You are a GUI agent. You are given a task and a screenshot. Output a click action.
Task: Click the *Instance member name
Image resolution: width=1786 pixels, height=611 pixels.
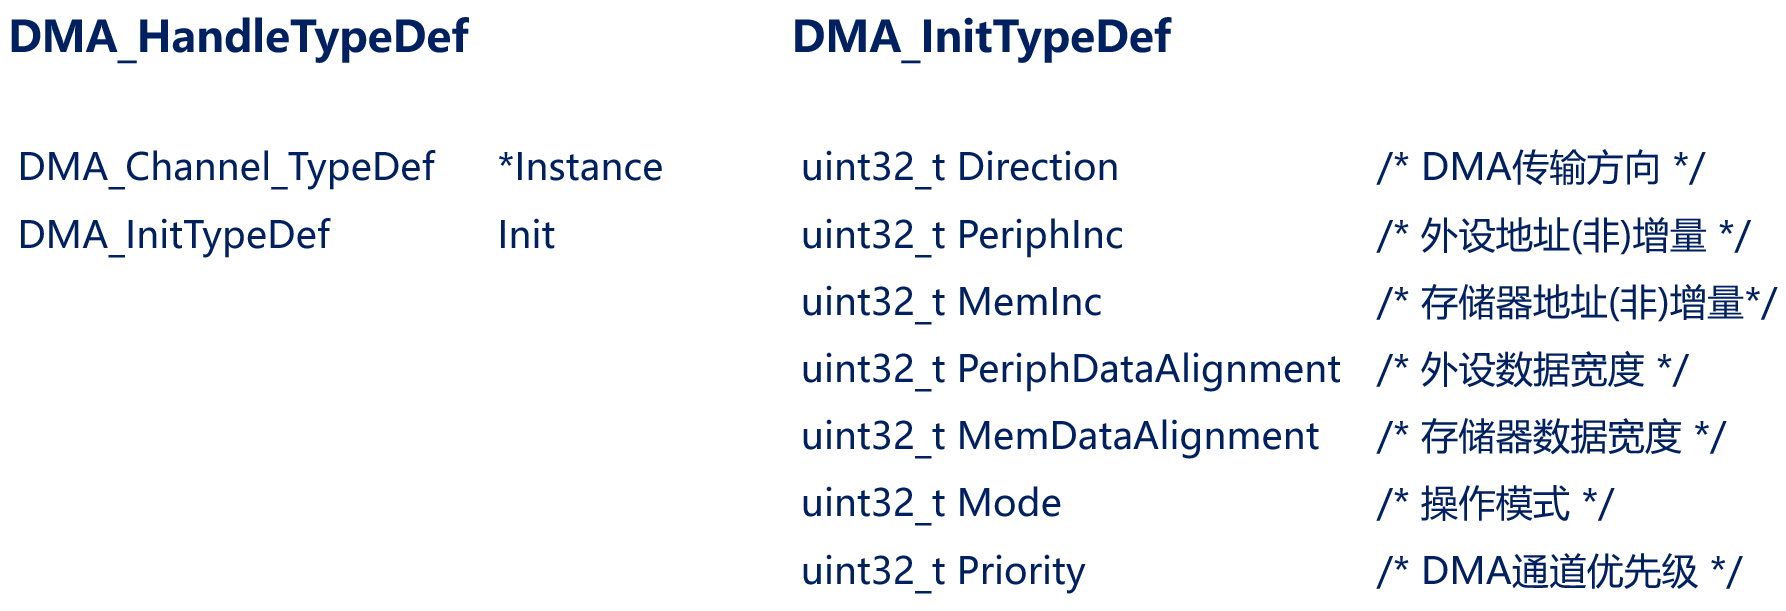click(580, 167)
